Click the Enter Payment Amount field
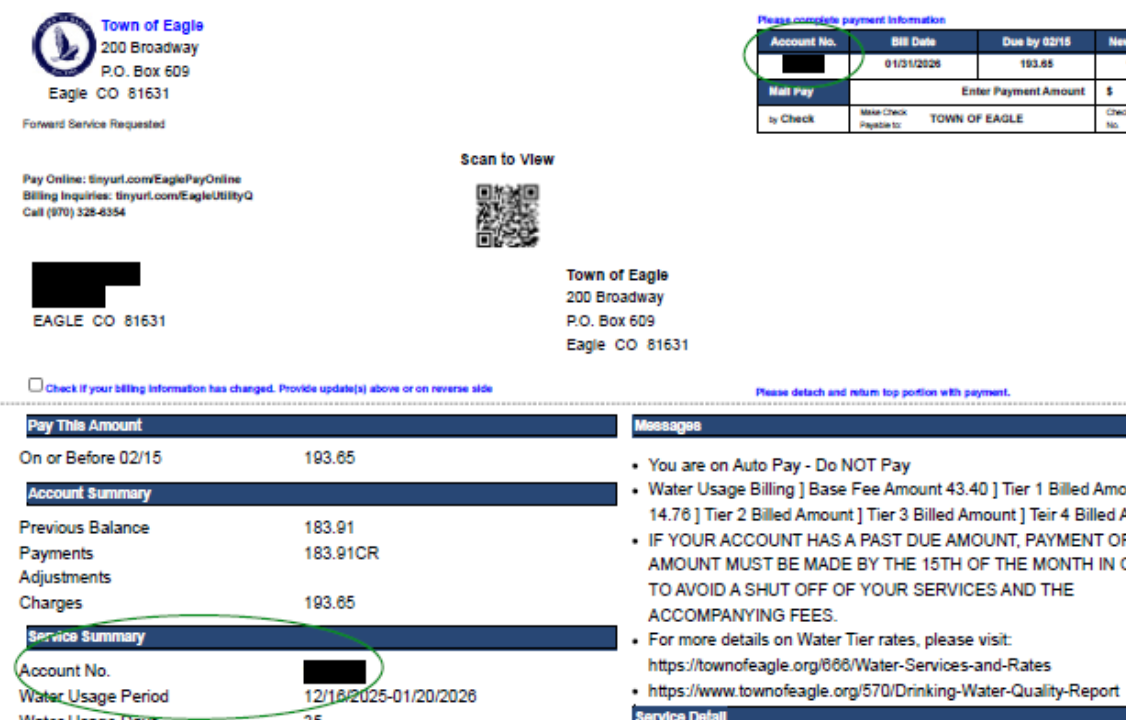This screenshot has width=1126, height=720. pos(972,91)
